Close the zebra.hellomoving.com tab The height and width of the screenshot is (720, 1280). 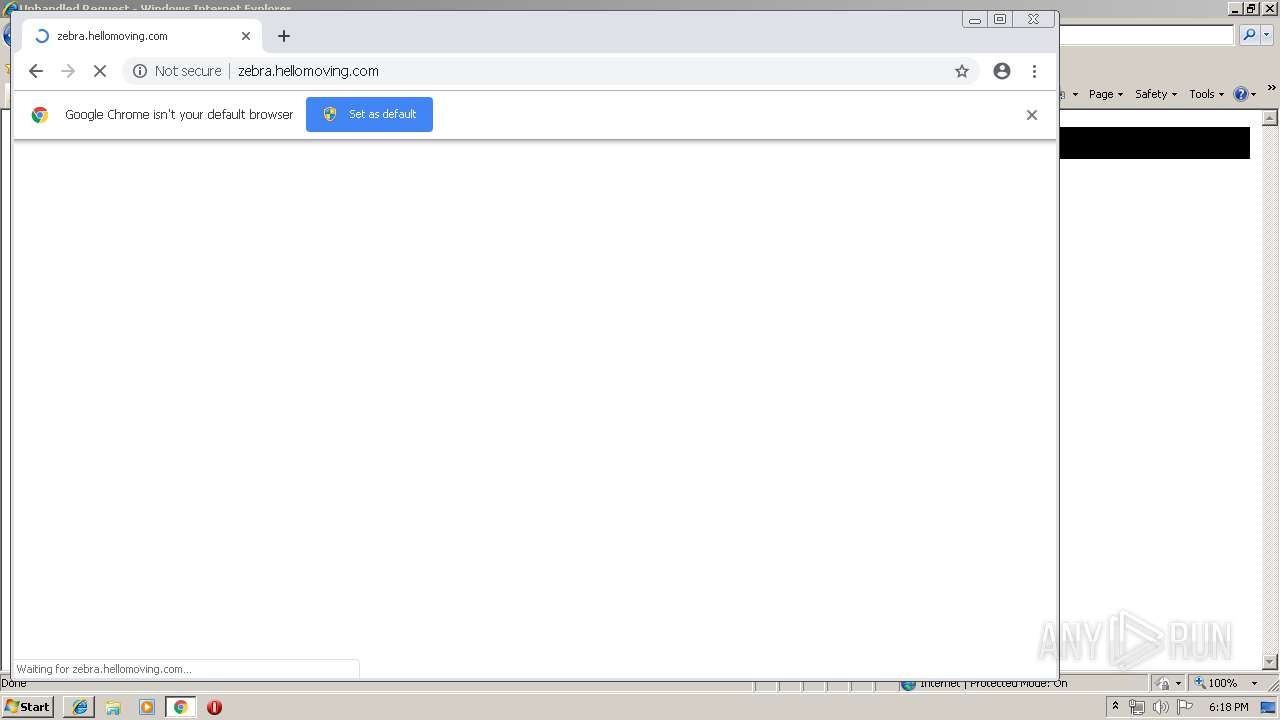246,36
